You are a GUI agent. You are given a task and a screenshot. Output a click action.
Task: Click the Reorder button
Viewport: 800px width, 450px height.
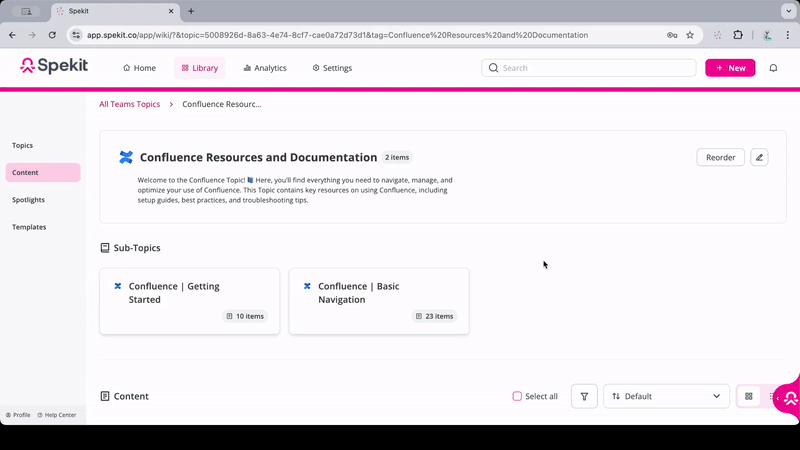click(x=720, y=157)
